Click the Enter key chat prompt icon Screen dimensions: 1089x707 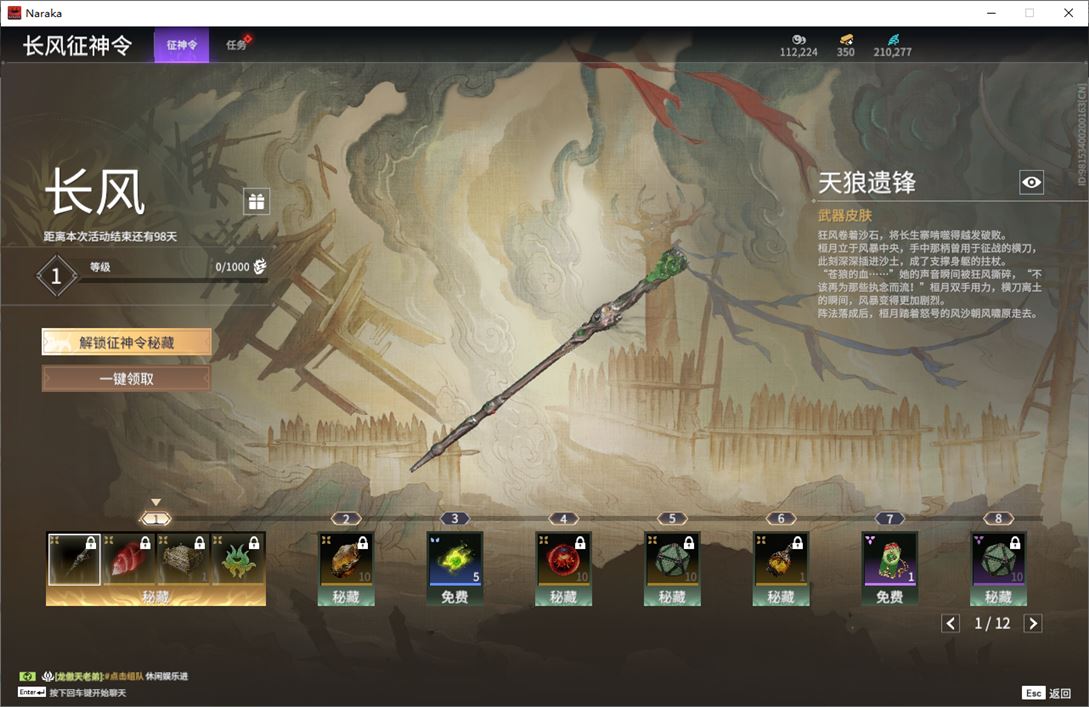pyautogui.click(x=32, y=692)
